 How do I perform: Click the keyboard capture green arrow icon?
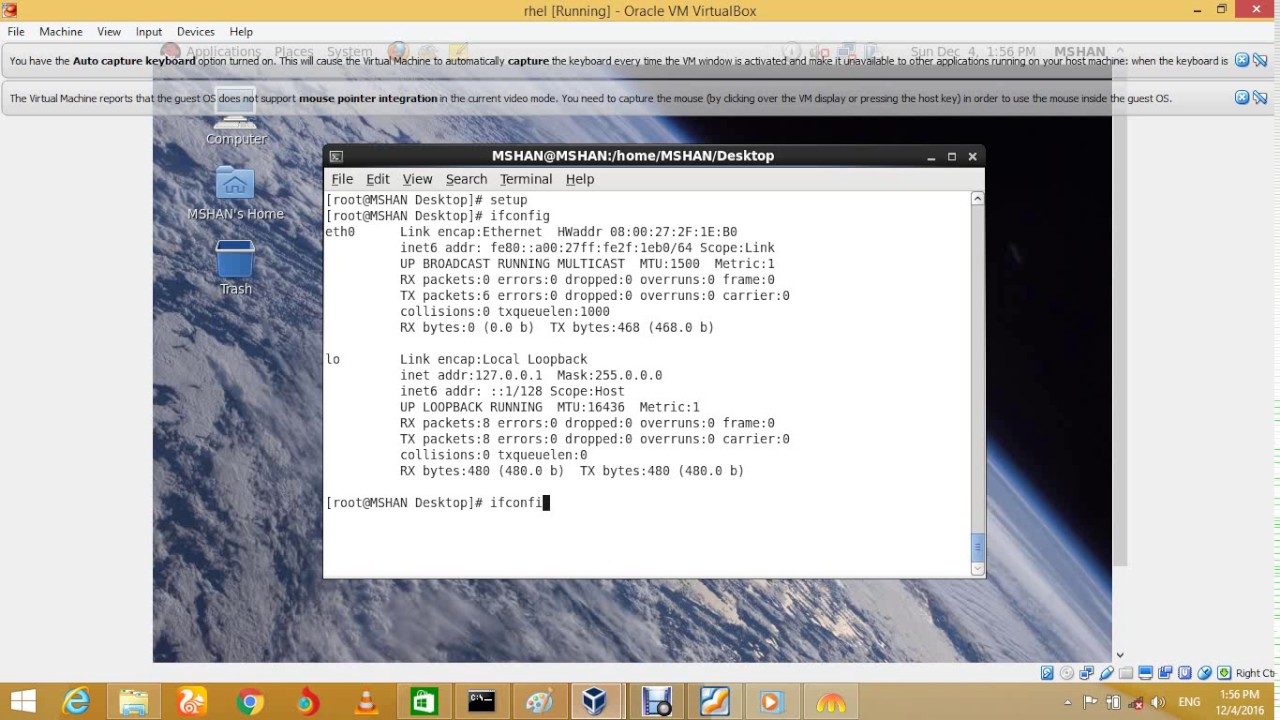[x=1224, y=673]
